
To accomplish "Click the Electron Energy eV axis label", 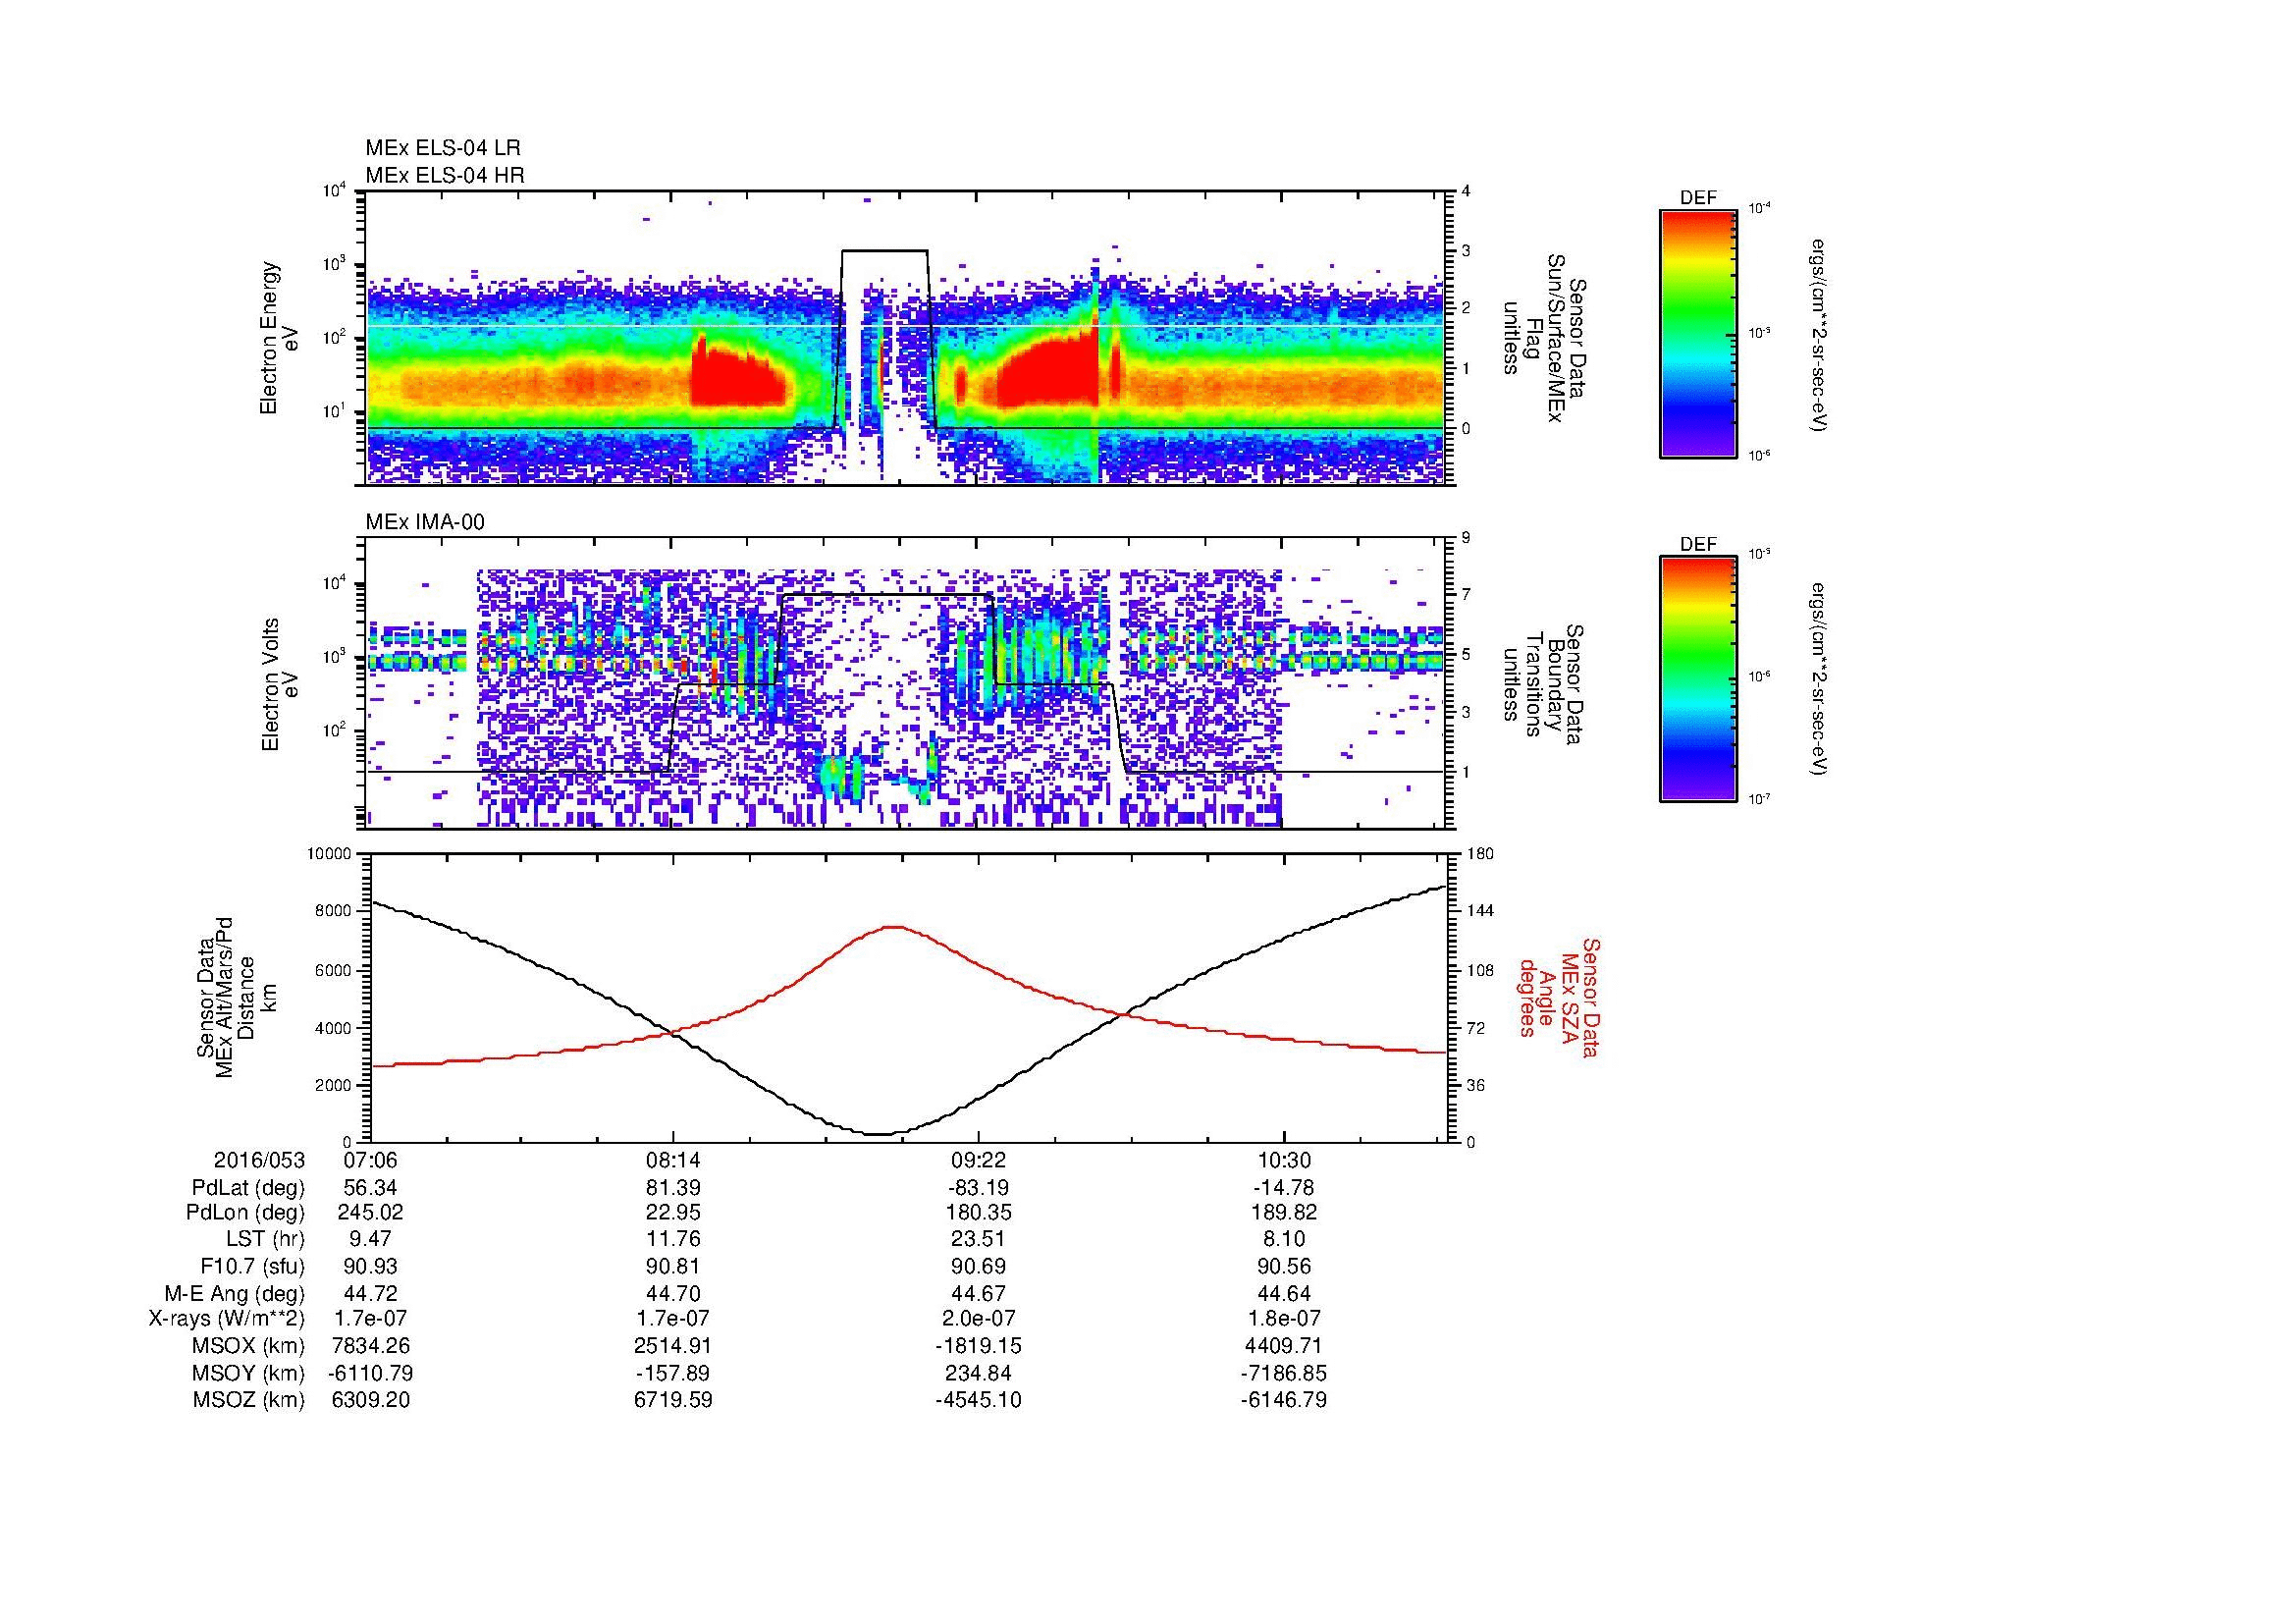I will tap(279, 338).
